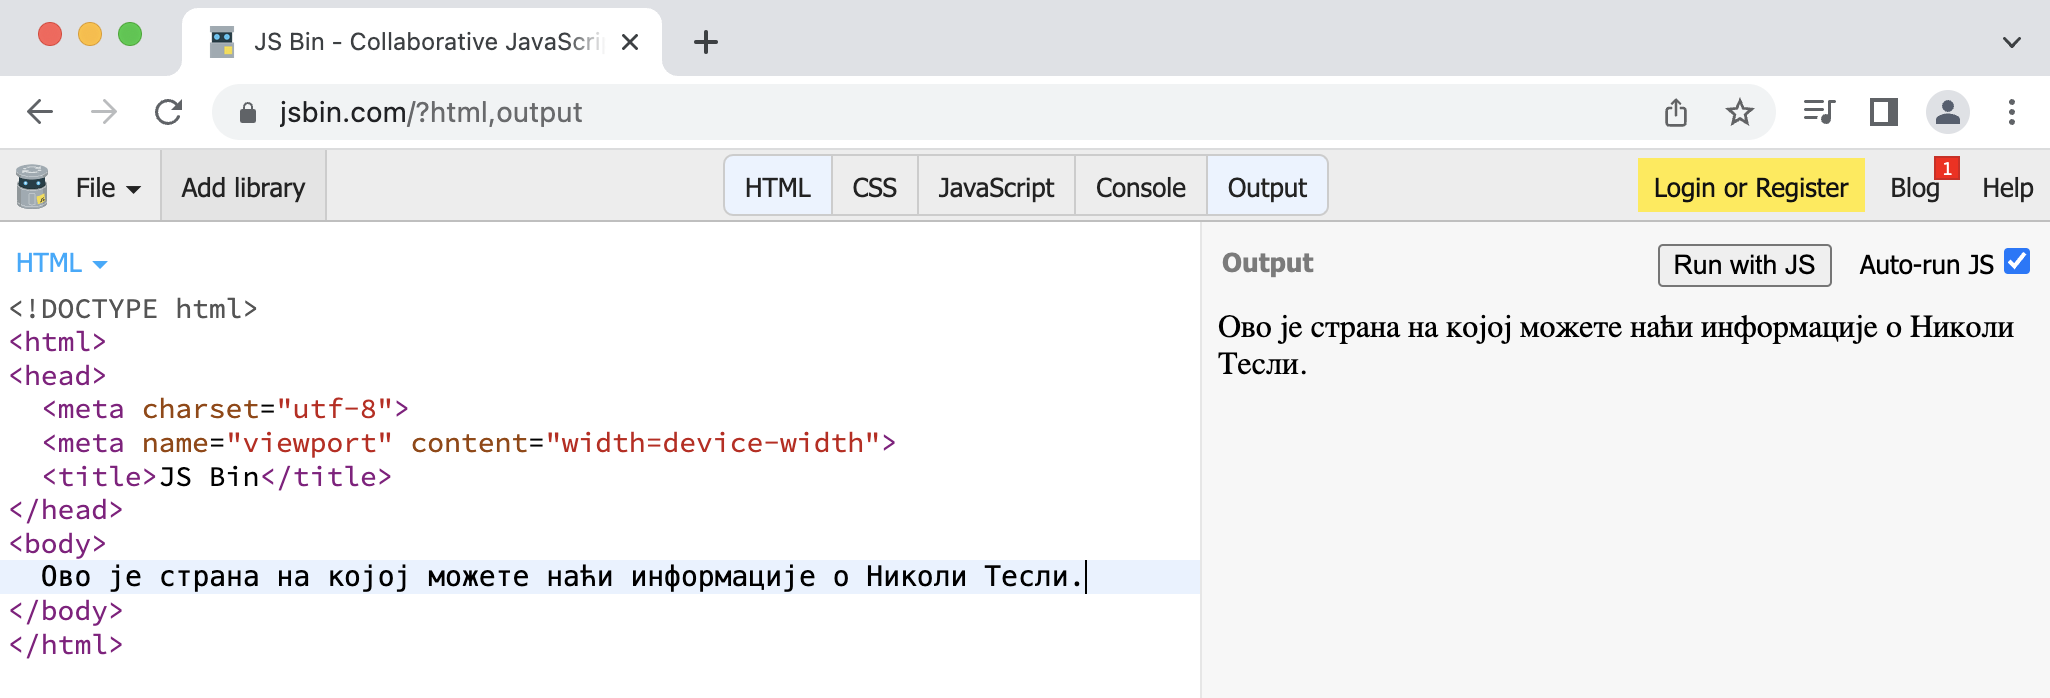Click the browser back arrow
Screen dimensions: 2050x698
(40, 112)
